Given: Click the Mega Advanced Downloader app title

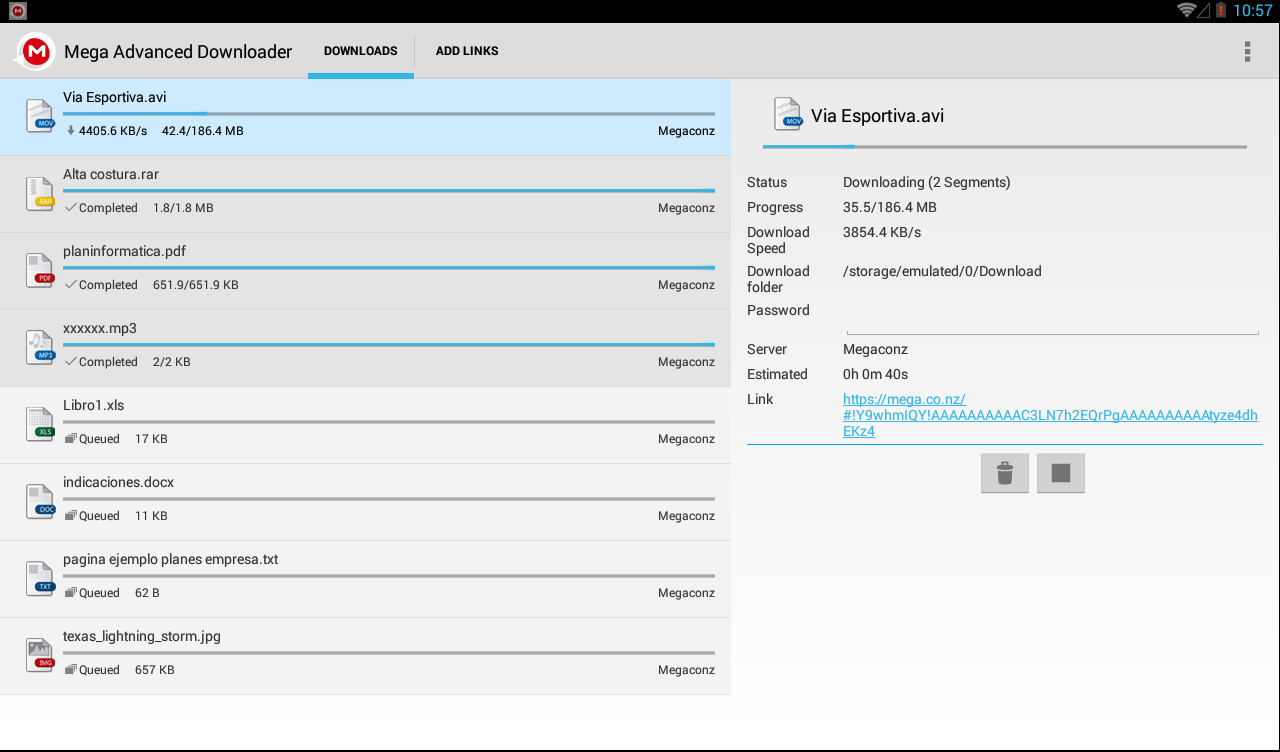Looking at the screenshot, I should [178, 51].
